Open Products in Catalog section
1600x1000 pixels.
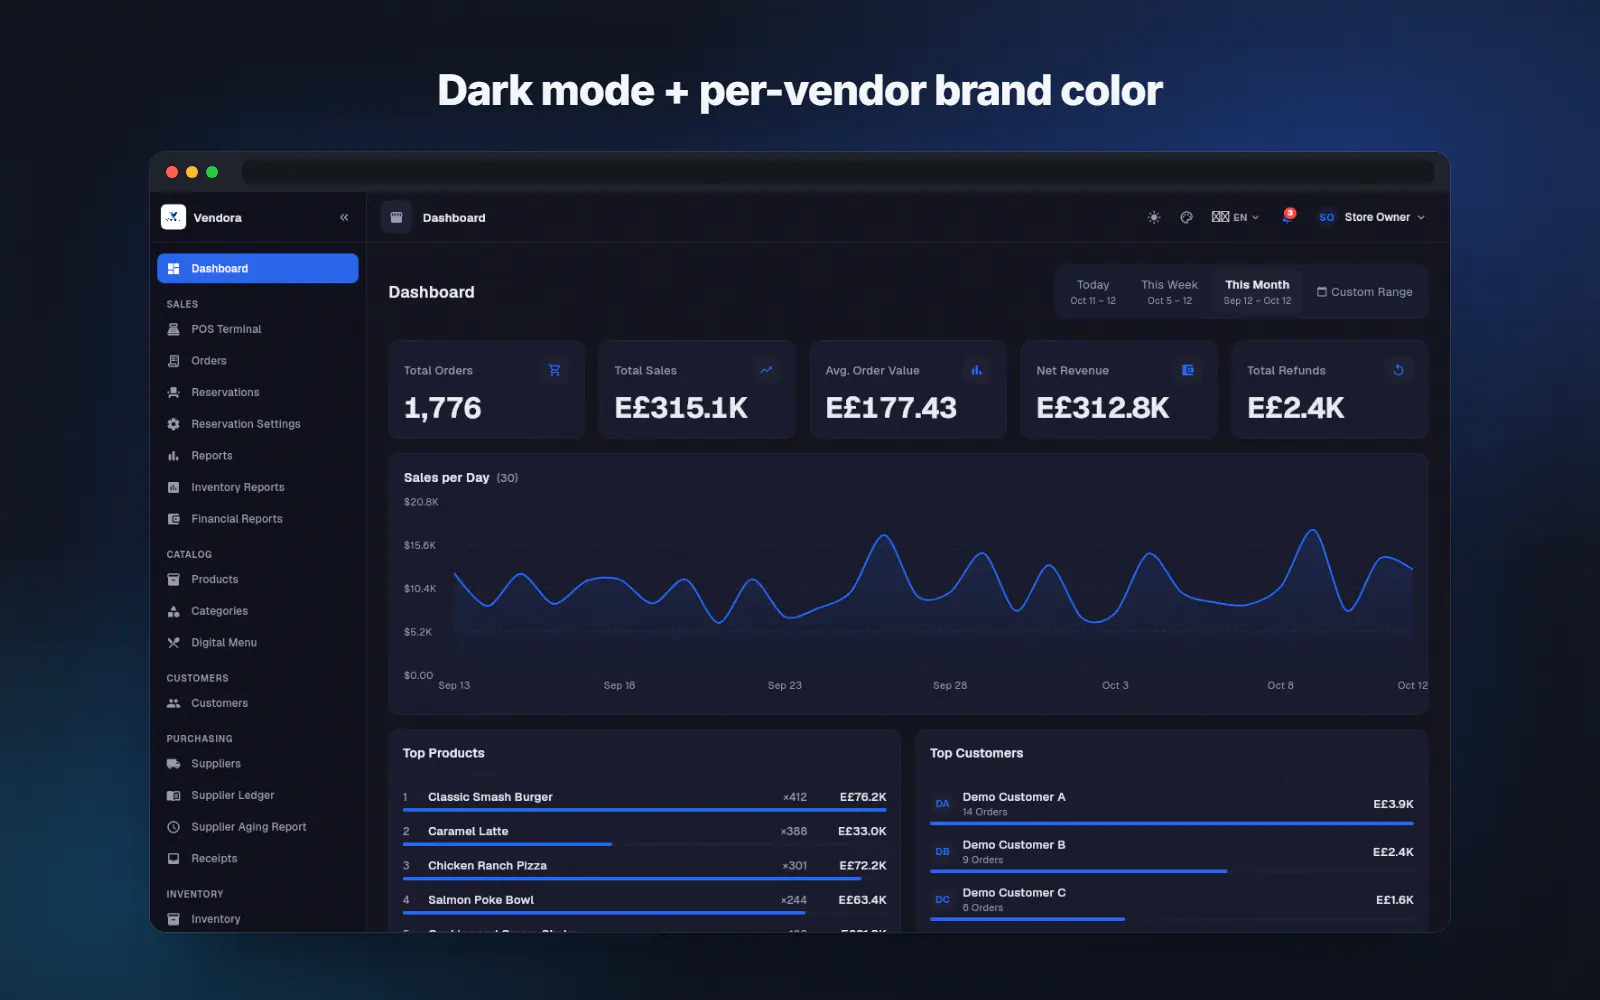click(x=257, y=579)
